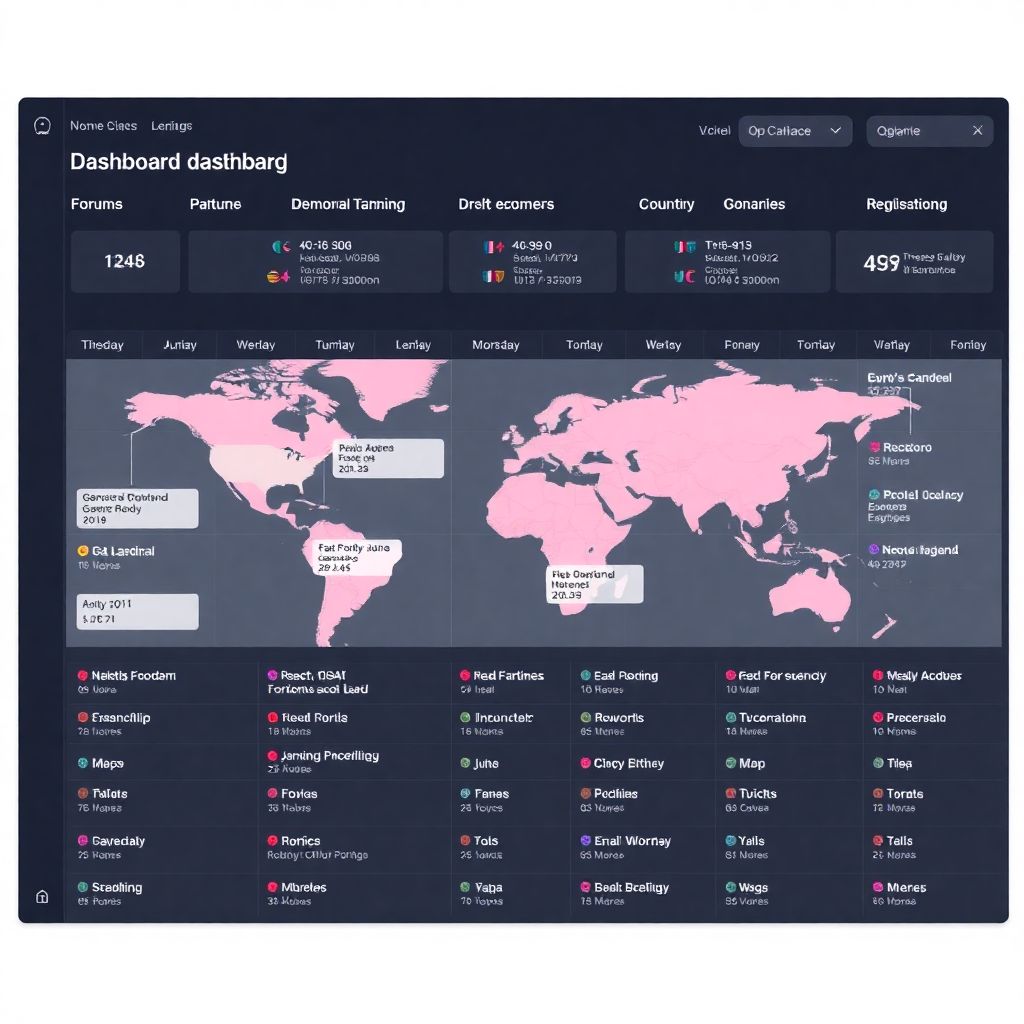Click the purple dot next to Enail Worney
This screenshot has height=1024, width=1024.
pyautogui.click(x=586, y=841)
